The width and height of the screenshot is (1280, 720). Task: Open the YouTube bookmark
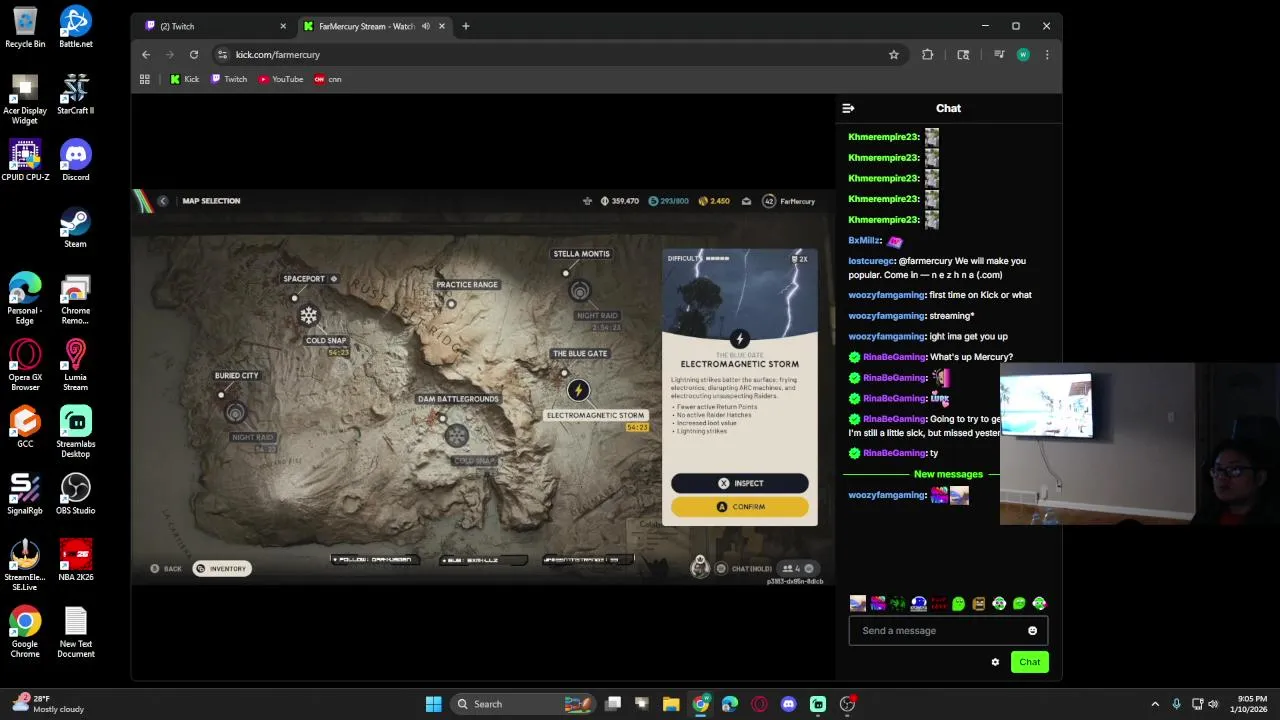(x=281, y=79)
